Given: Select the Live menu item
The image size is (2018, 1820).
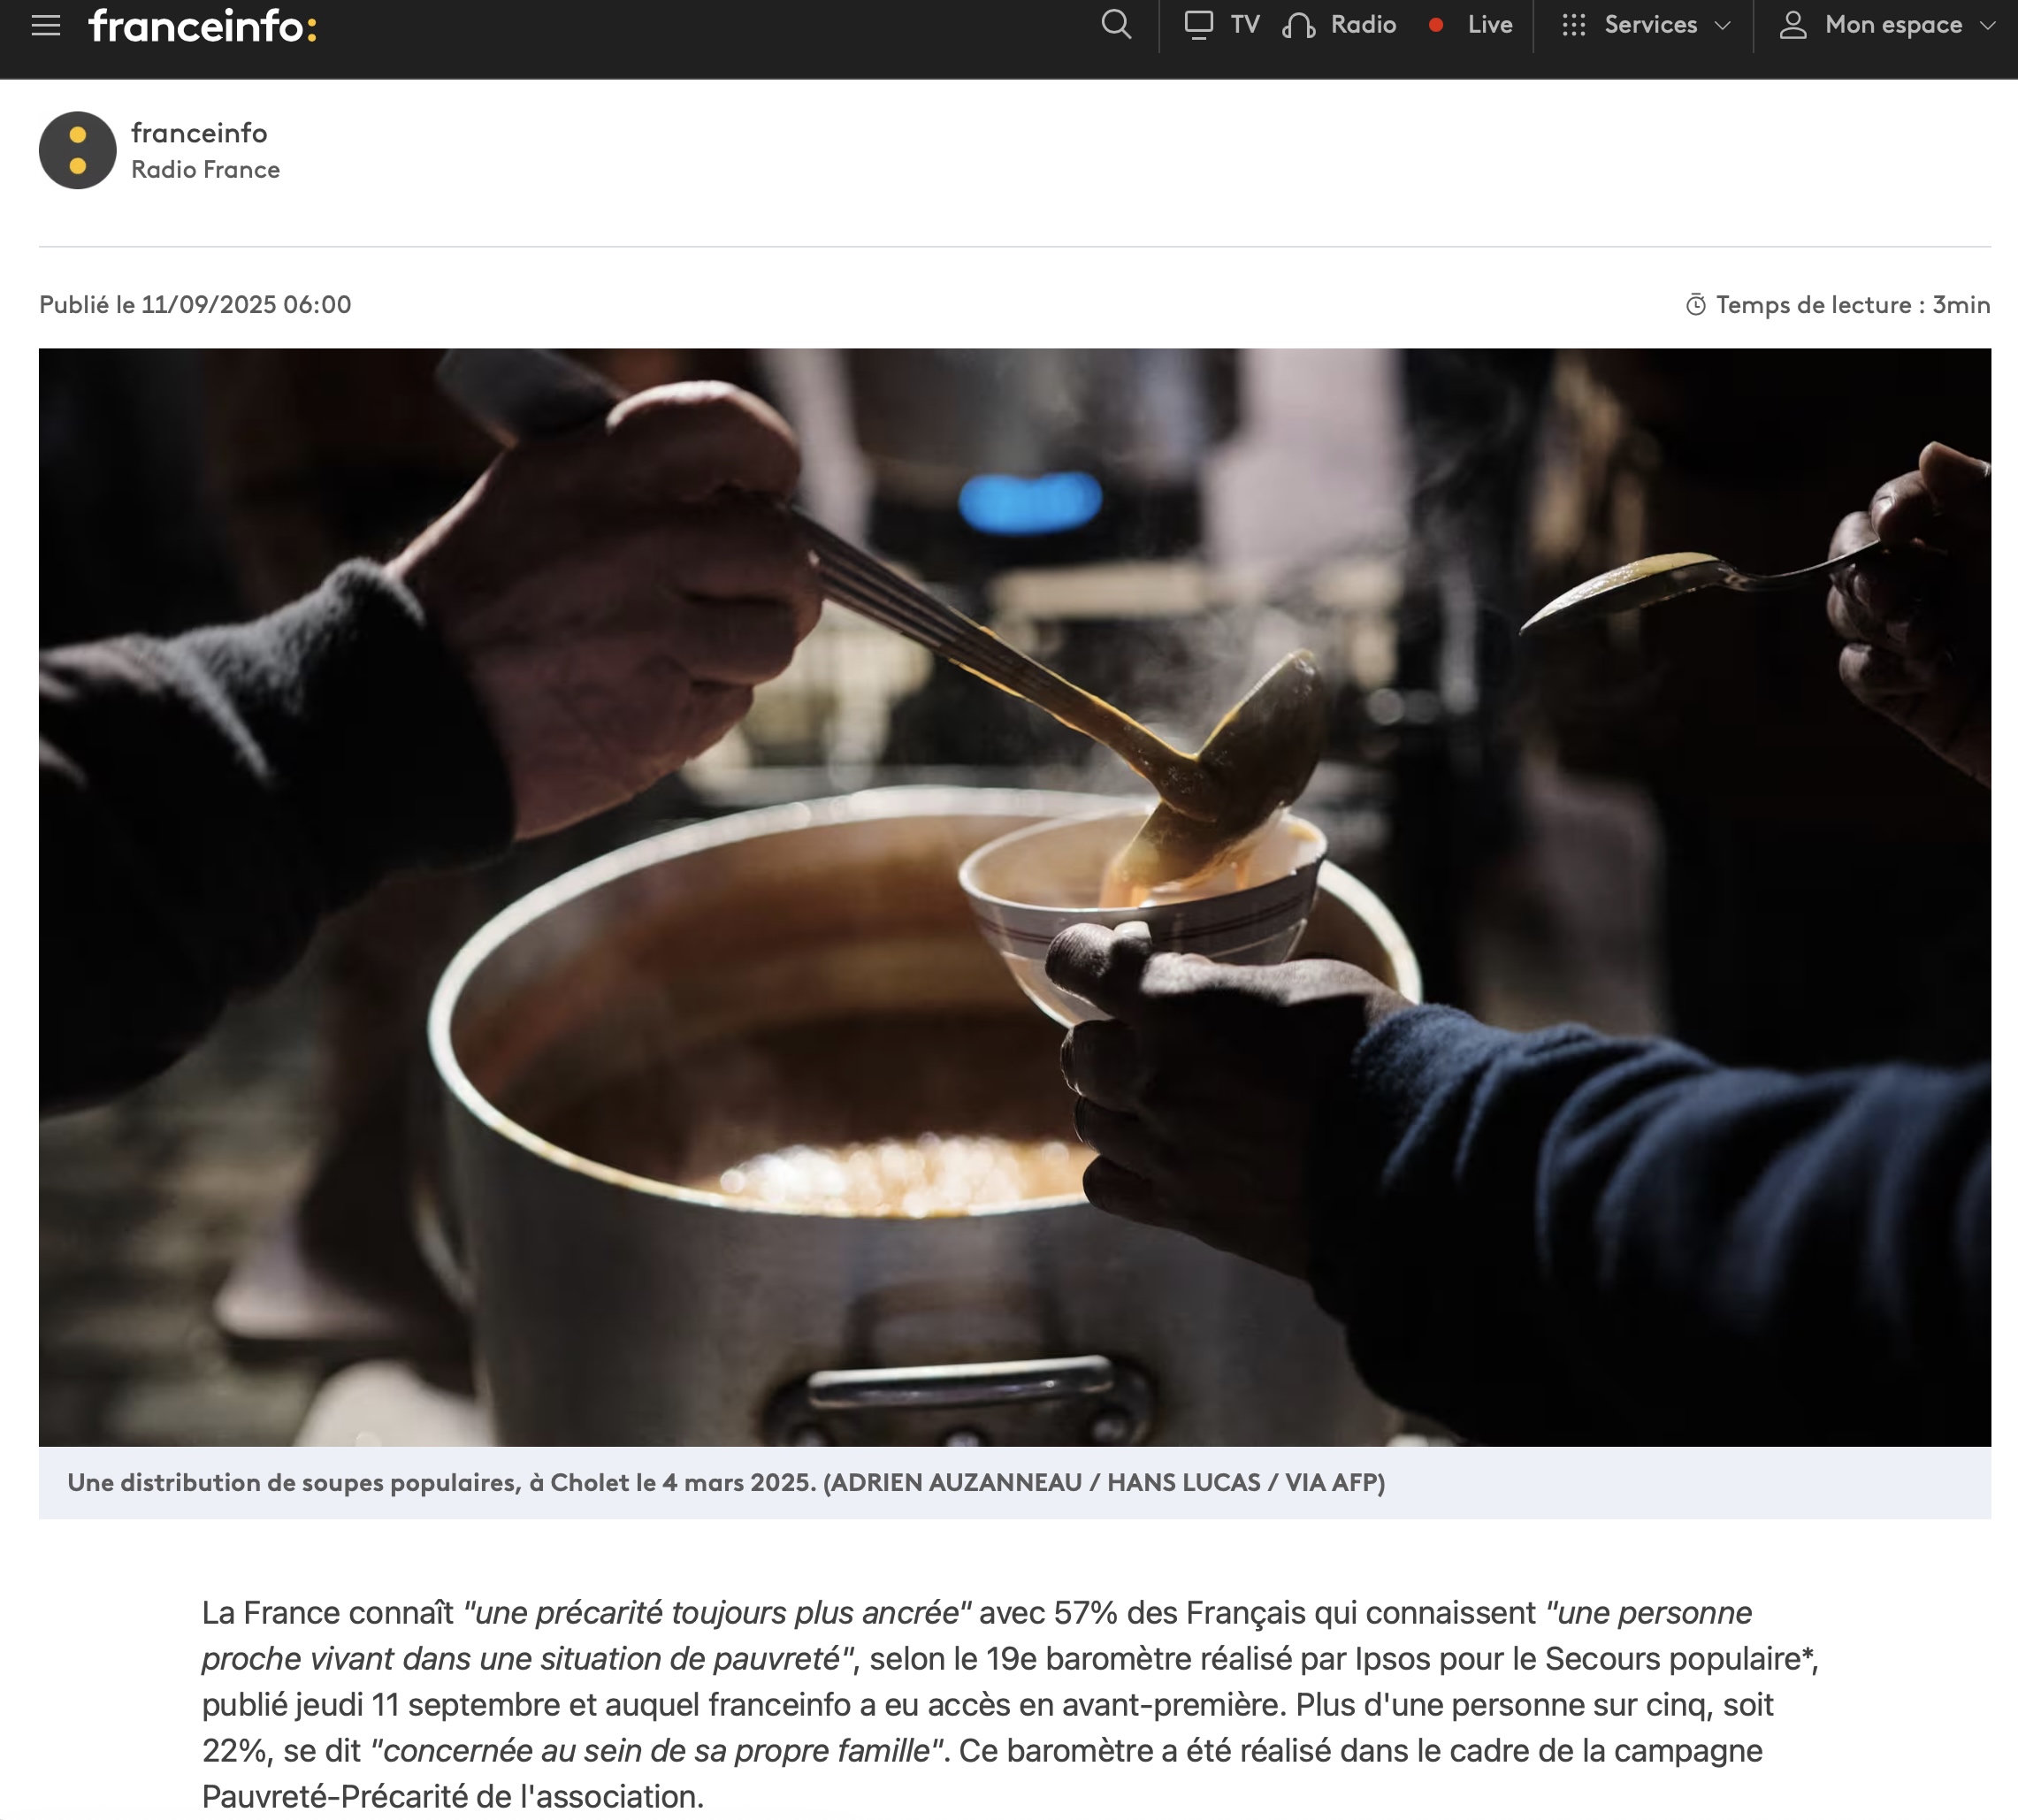Looking at the screenshot, I should [x=1490, y=25].
